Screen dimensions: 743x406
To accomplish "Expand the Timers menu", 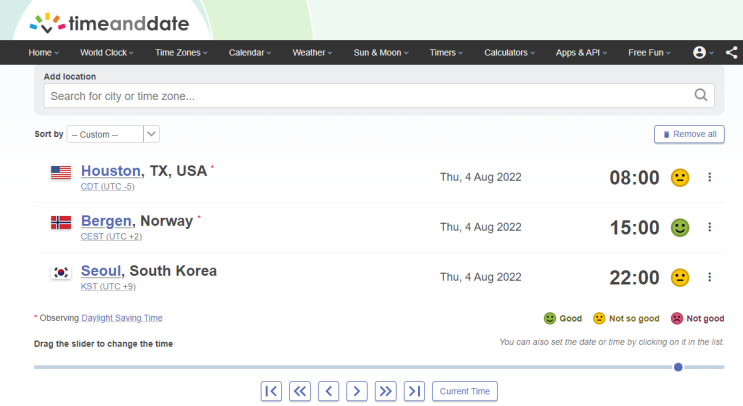I will pyautogui.click(x=446, y=53).
